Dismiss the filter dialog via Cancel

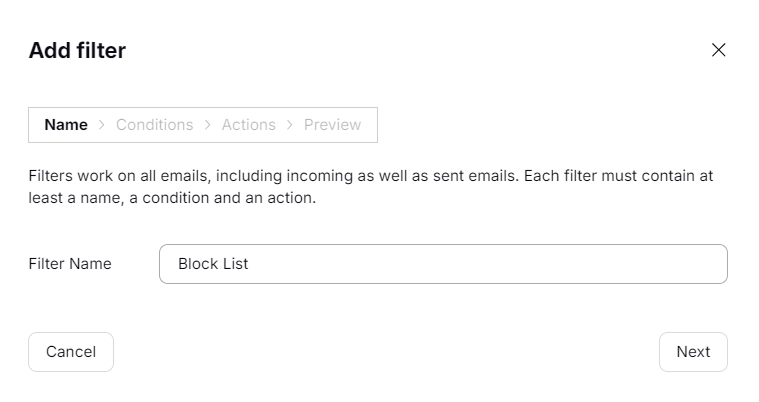(x=71, y=352)
